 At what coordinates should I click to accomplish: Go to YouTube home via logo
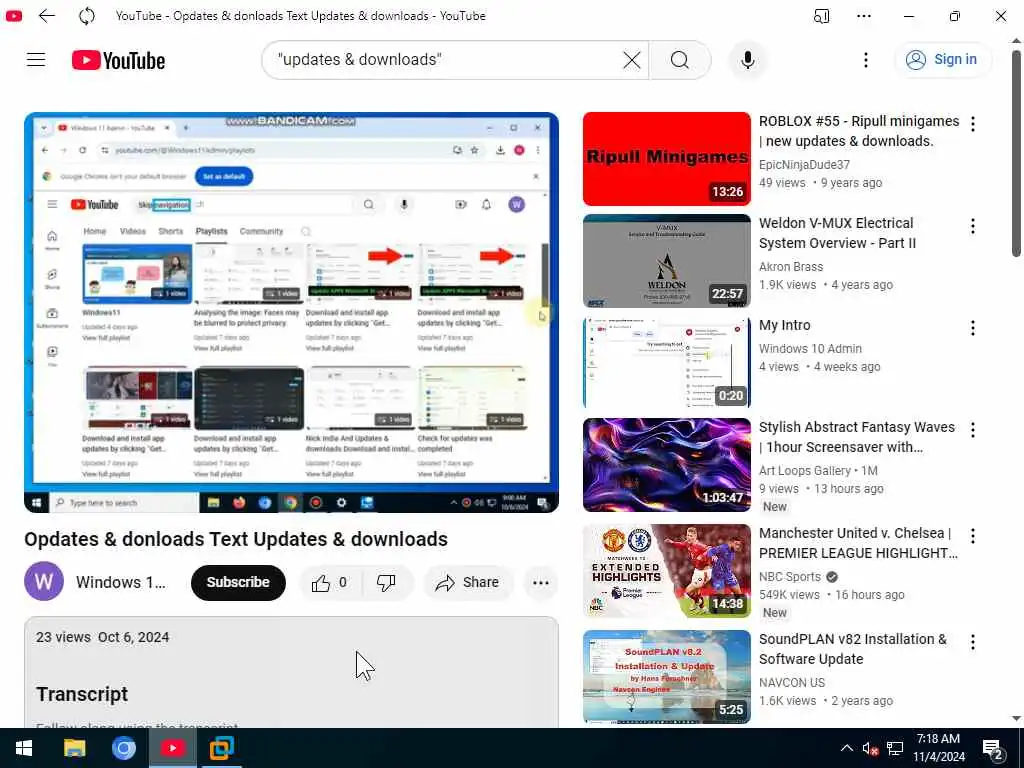pyautogui.click(x=118, y=60)
